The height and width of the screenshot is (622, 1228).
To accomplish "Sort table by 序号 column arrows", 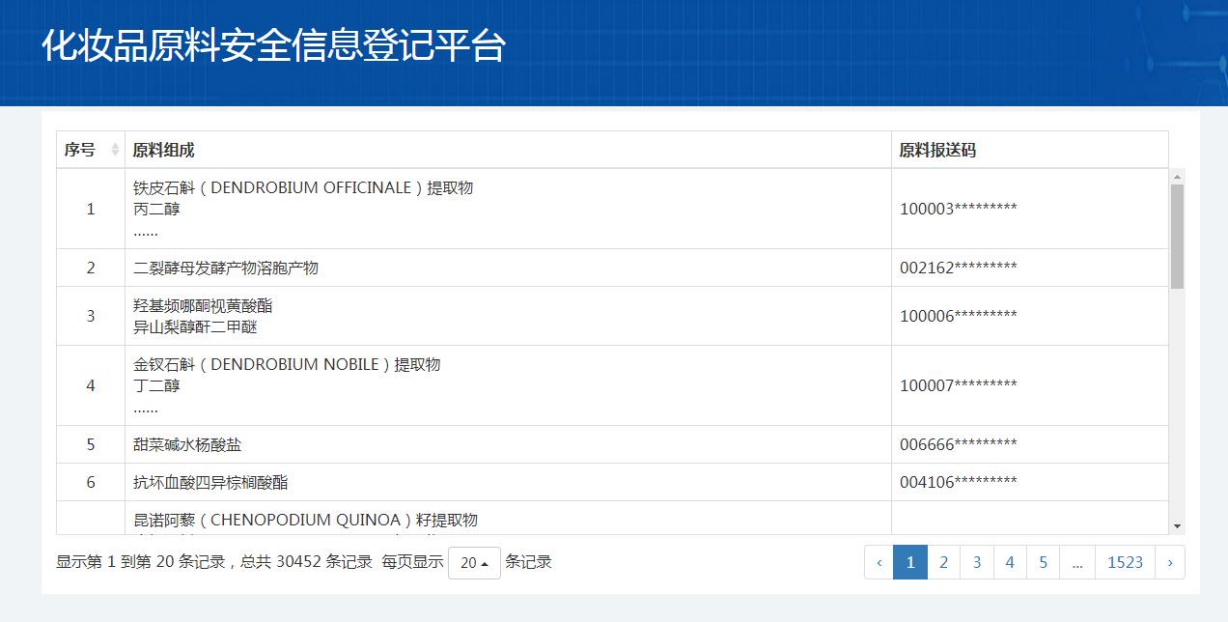I will (x=115, y=150).
